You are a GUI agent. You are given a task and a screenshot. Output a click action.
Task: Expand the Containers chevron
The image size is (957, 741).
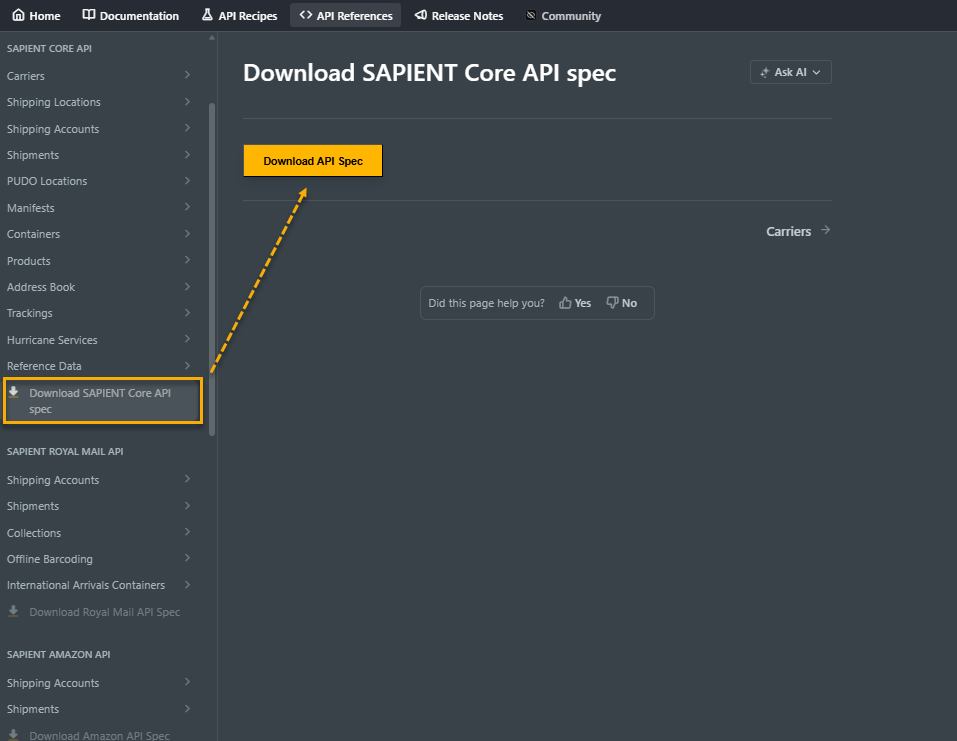[x=187, y=234]
